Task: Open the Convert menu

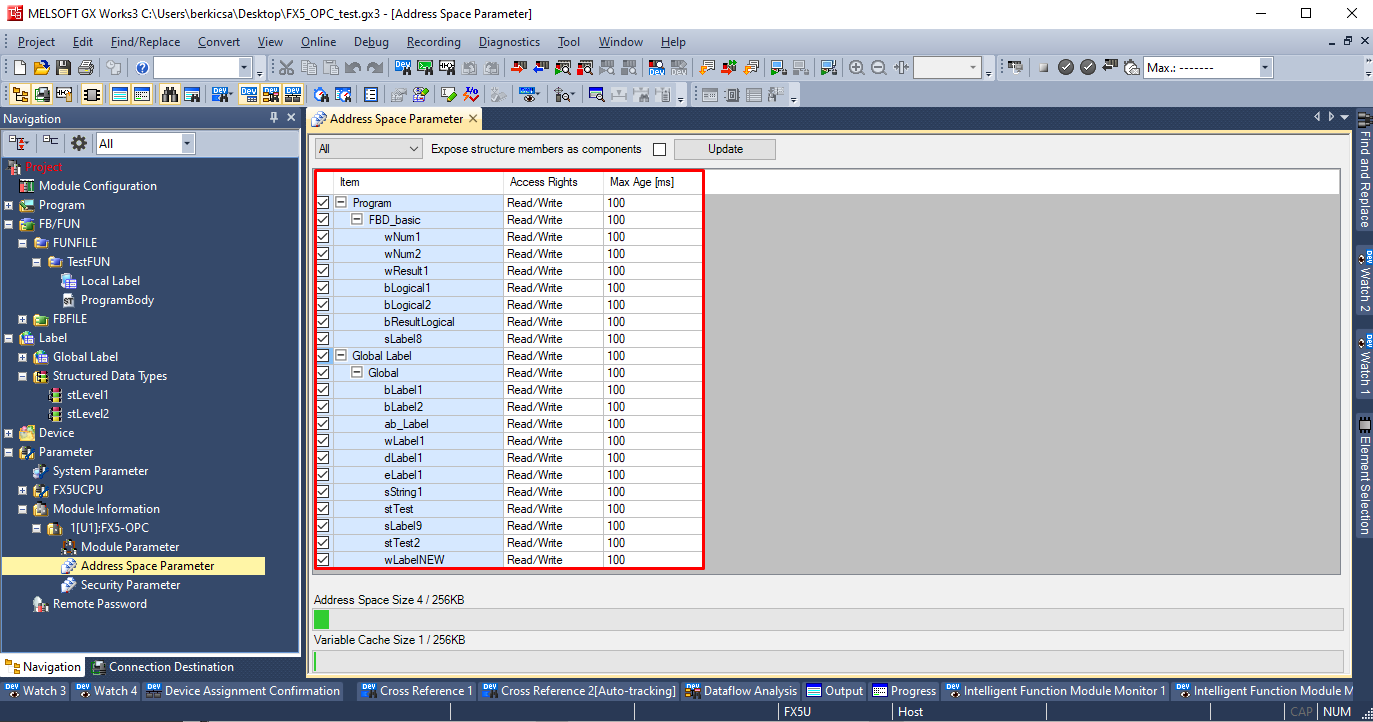Action: [x=219, y=42]
